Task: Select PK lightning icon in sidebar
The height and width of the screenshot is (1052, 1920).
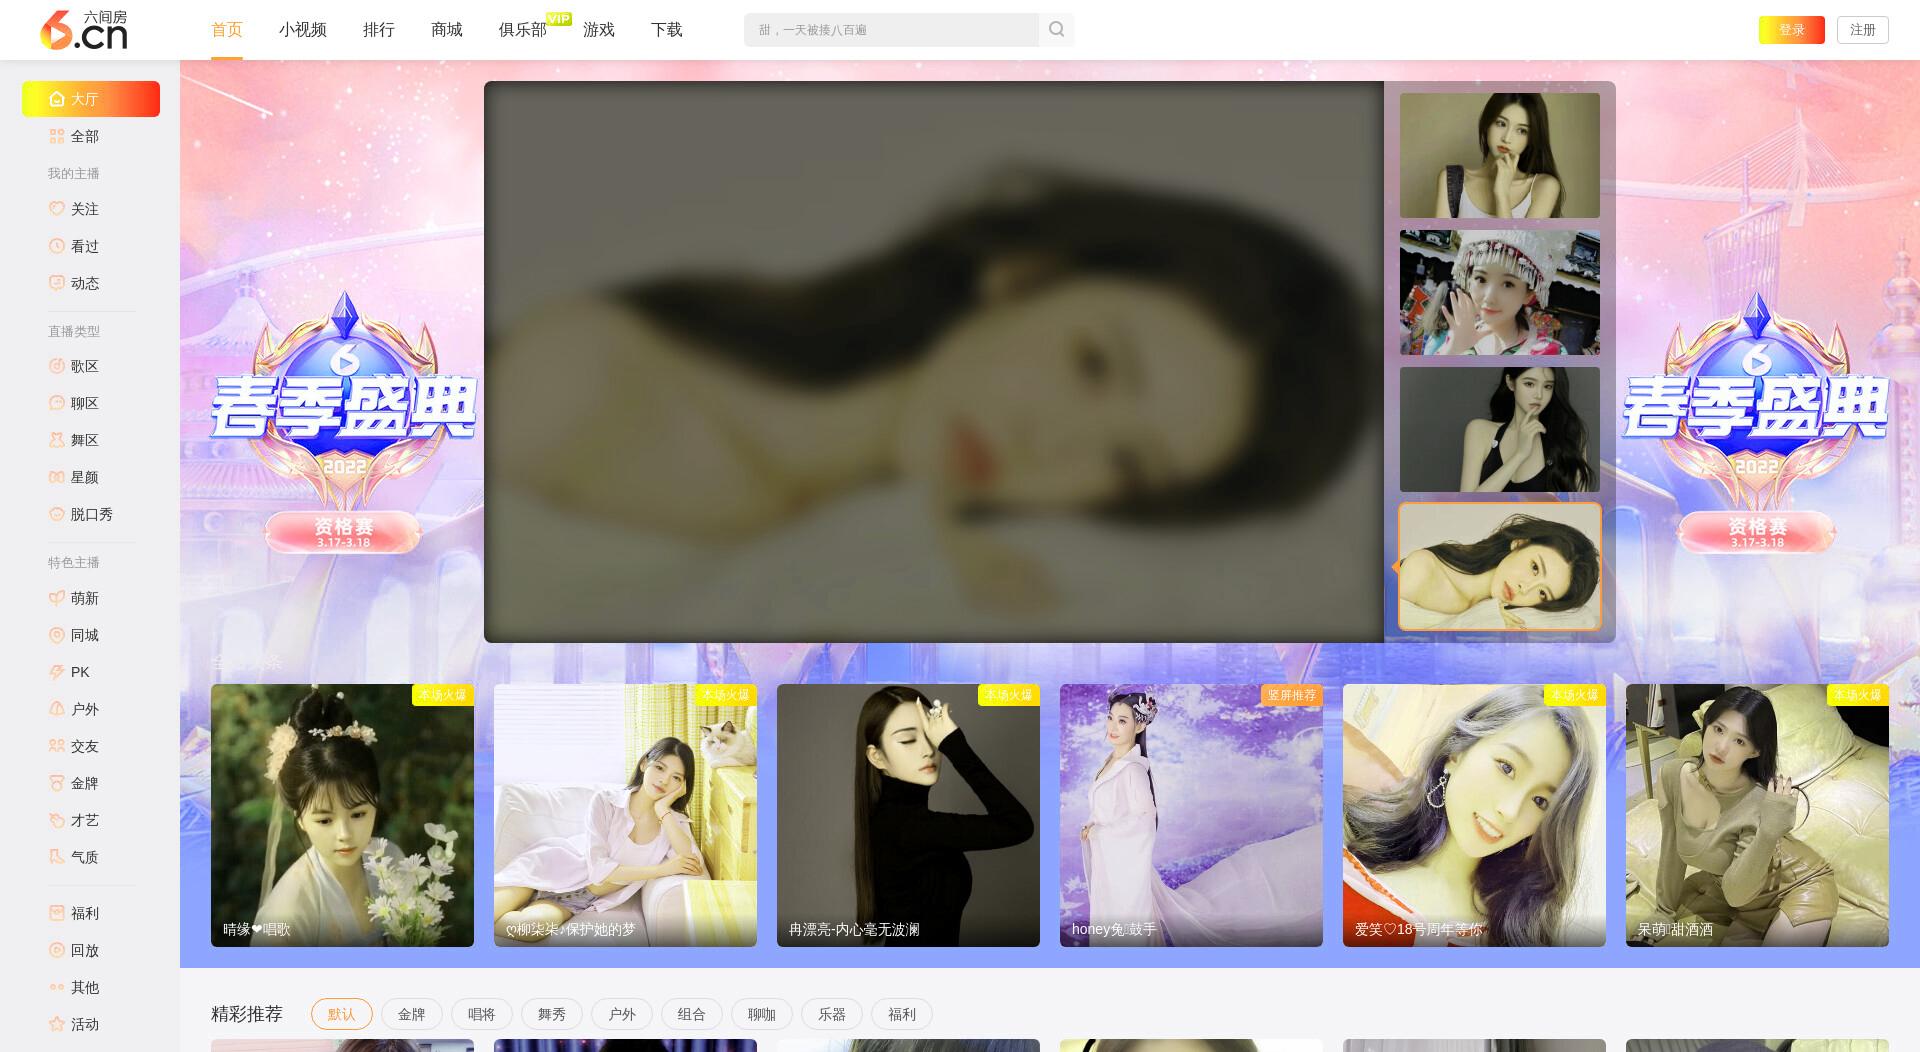Action: [x=57, y=672]
